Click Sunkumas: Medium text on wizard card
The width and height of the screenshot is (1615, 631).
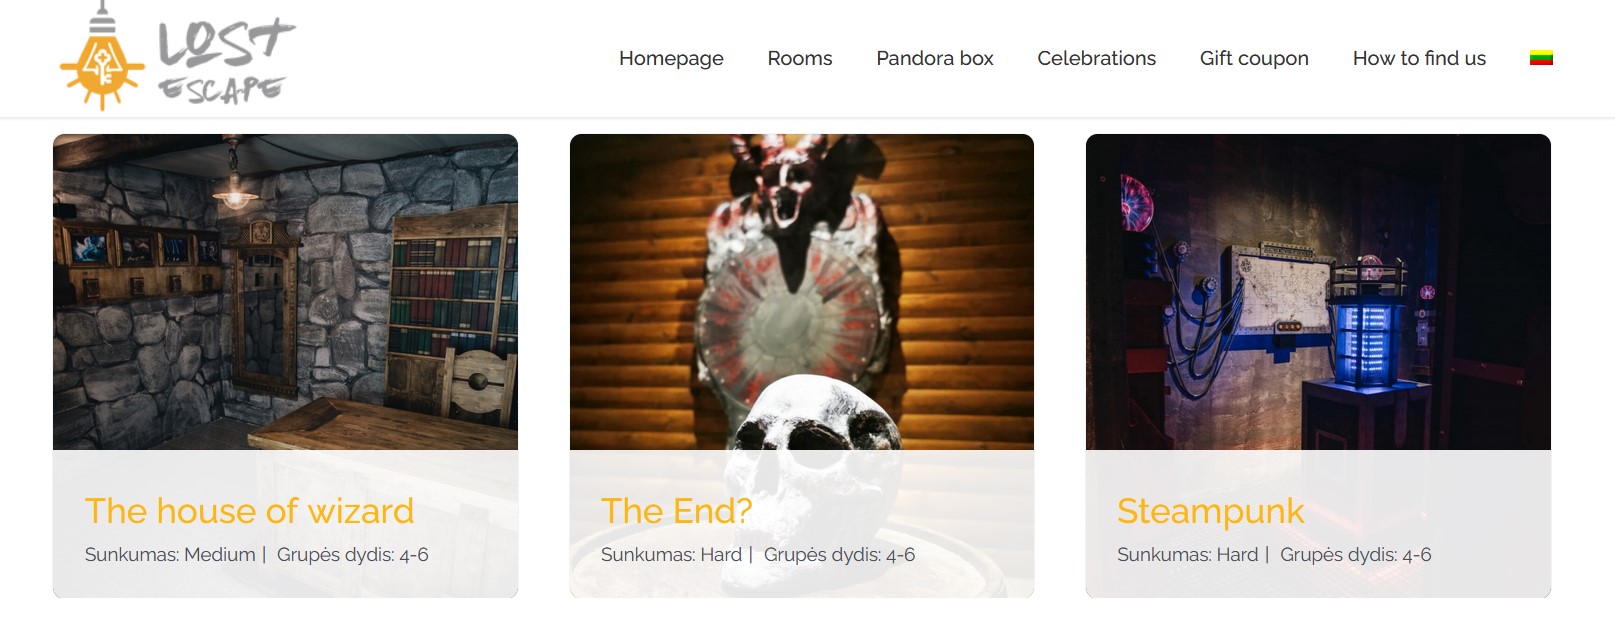click(x=170, y=554)
